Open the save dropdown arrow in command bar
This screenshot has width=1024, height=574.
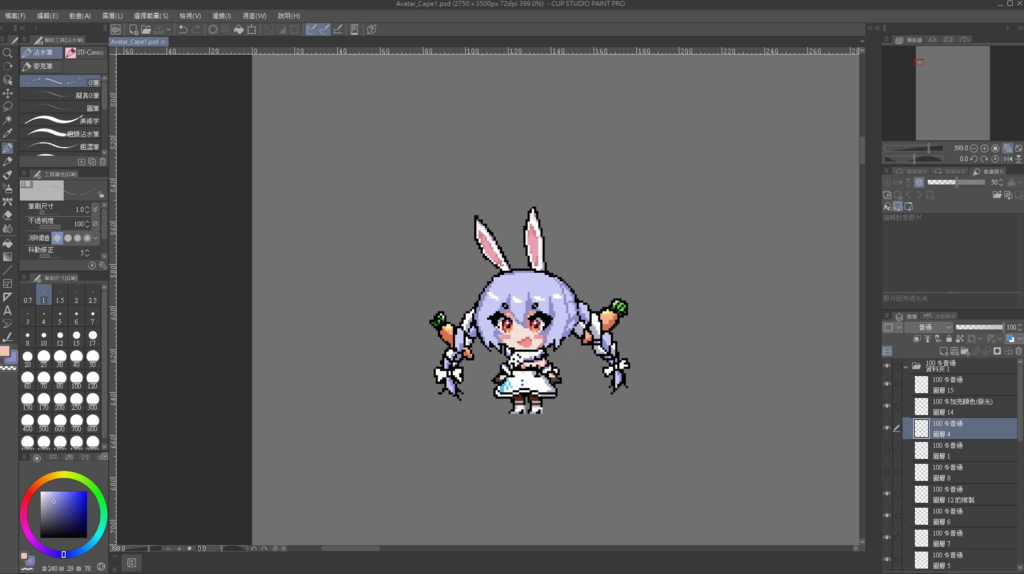coord(168,29)
